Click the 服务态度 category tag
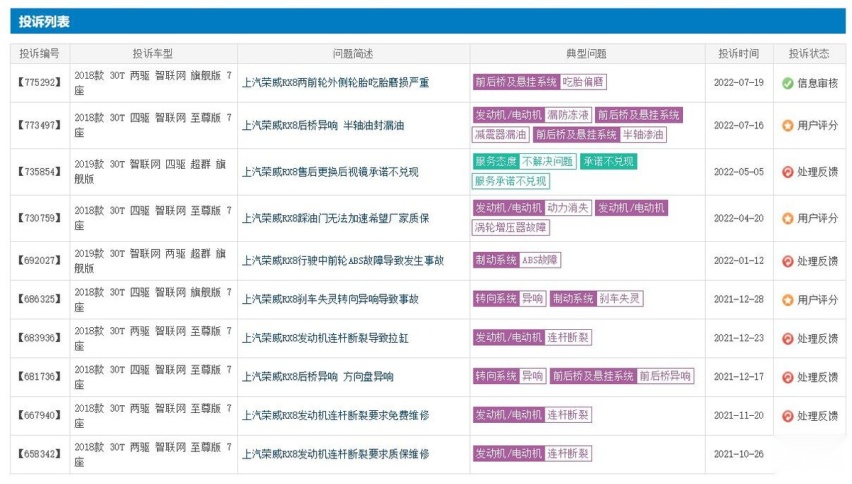This screenshot has width=852, height=484. coord(496,162)
